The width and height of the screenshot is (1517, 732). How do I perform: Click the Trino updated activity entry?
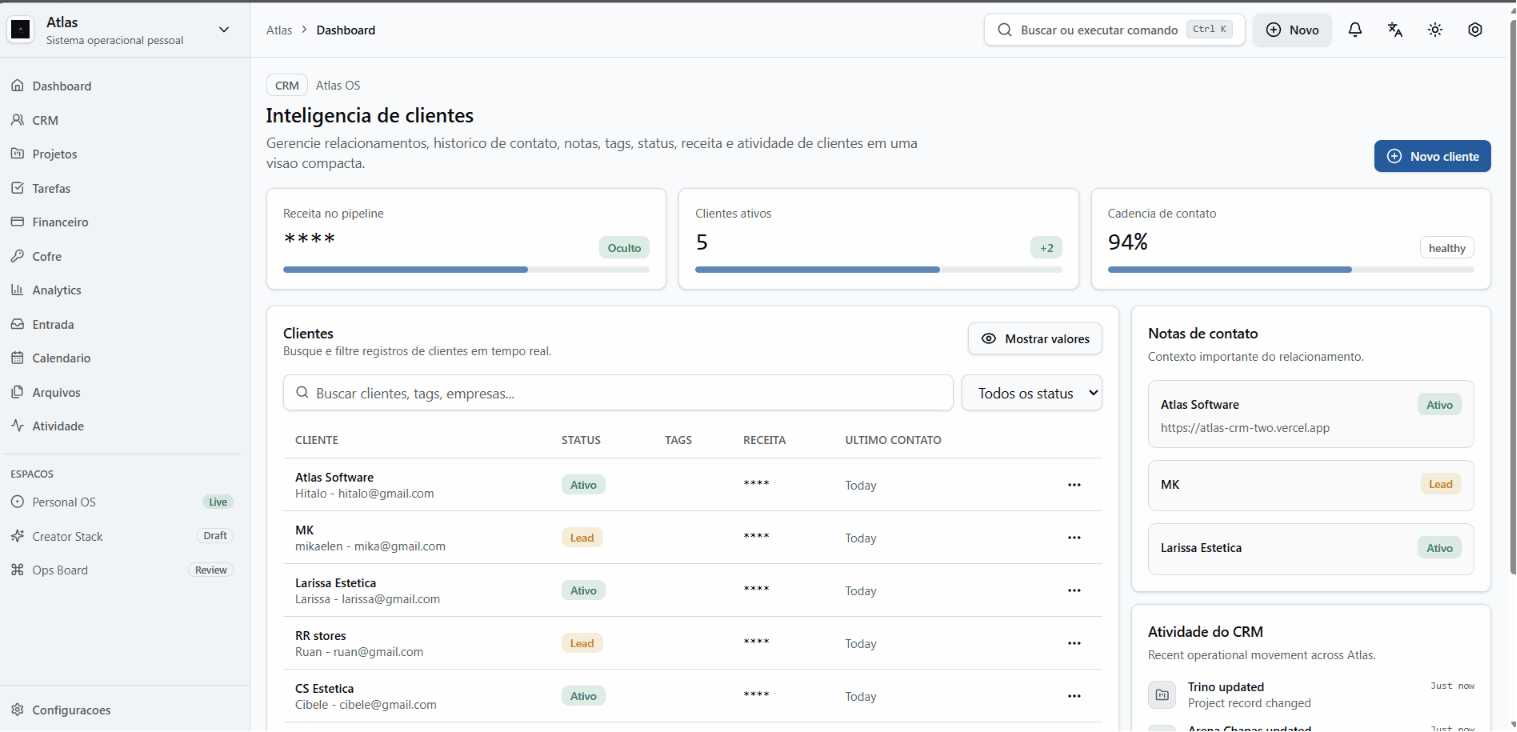1311,694
